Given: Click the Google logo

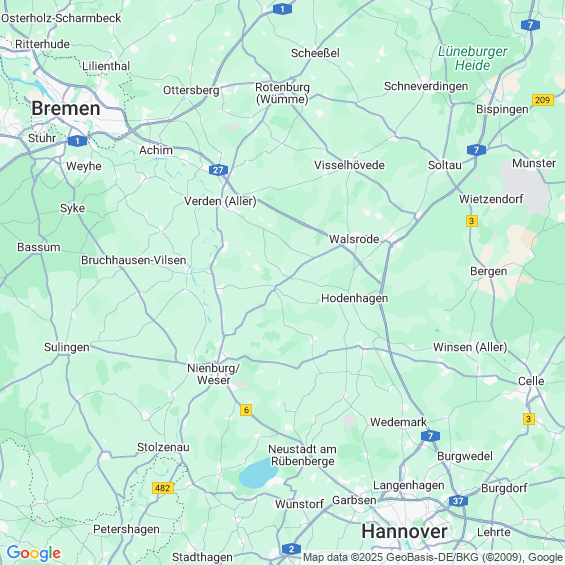Looking at the screenshot, I should (x=34, y=553).
